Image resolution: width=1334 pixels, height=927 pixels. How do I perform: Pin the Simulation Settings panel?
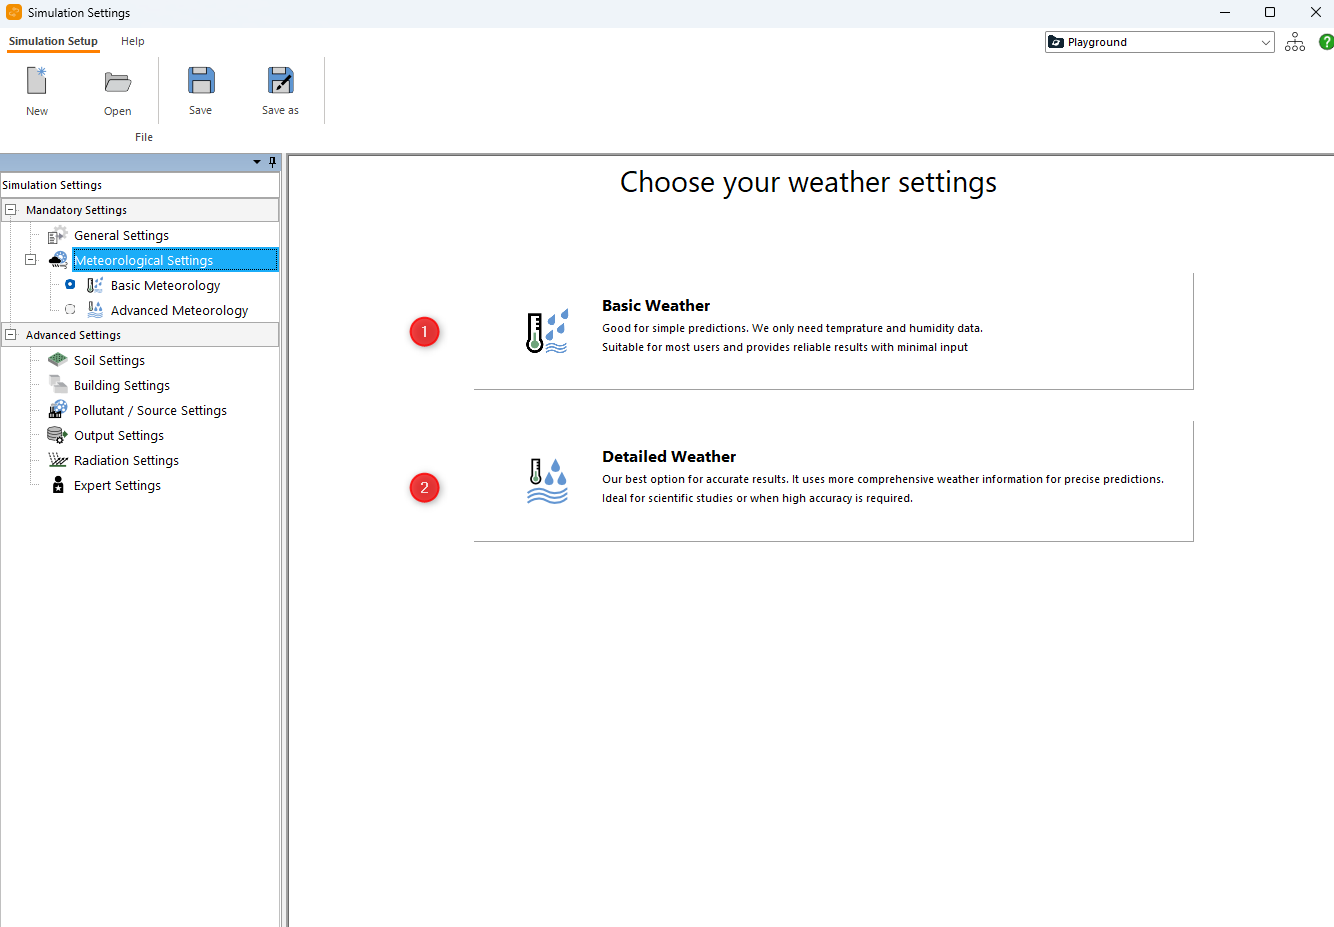[x=272, y=162]
